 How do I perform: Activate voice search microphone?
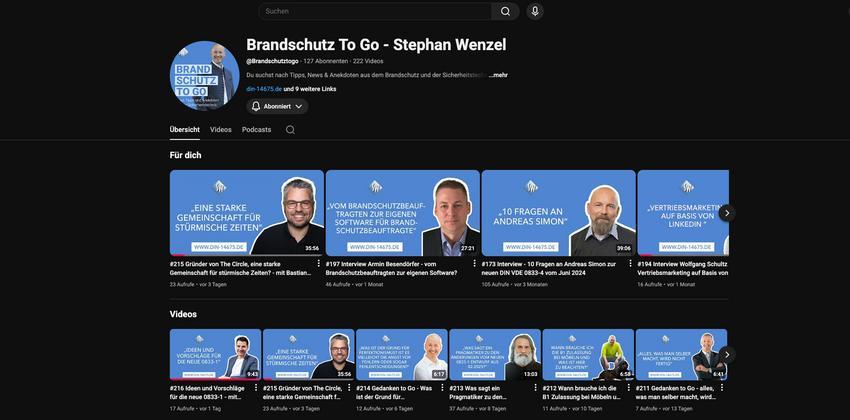pos(535,11)
